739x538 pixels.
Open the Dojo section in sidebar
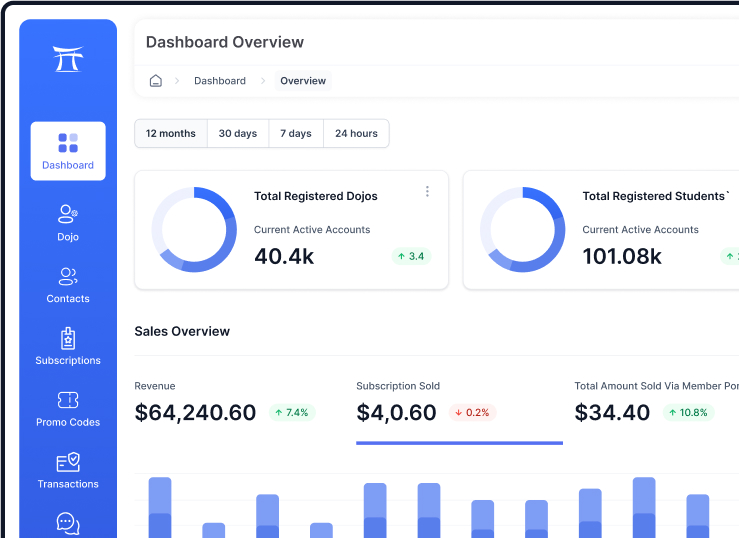click(68, 223)
